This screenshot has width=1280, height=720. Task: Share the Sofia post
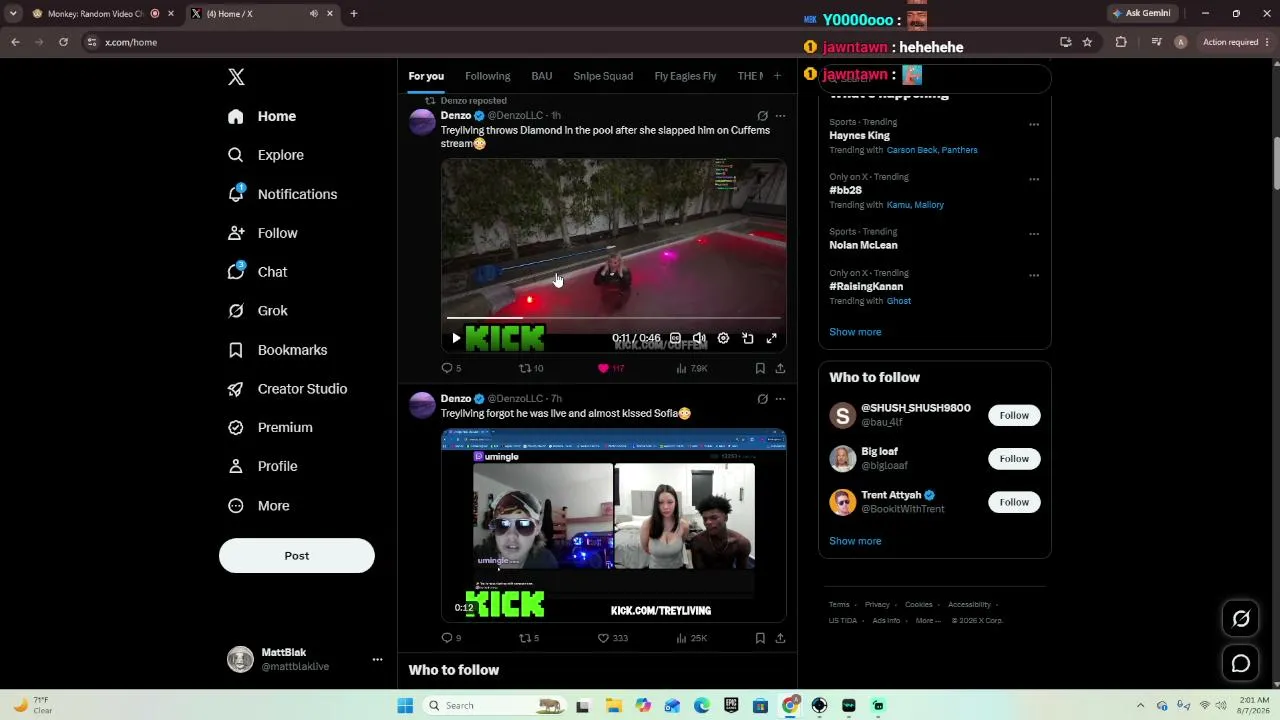coord(780,638)
